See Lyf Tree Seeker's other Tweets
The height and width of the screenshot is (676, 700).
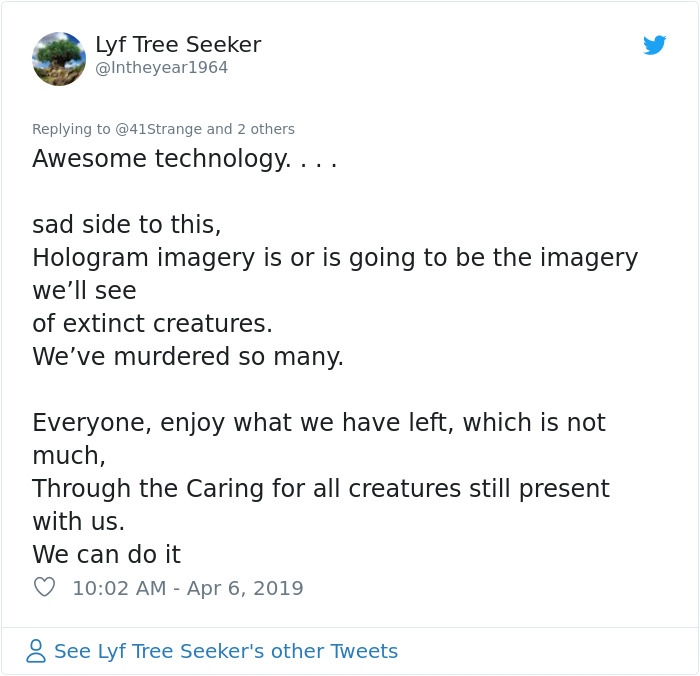(x=225, y=651)
